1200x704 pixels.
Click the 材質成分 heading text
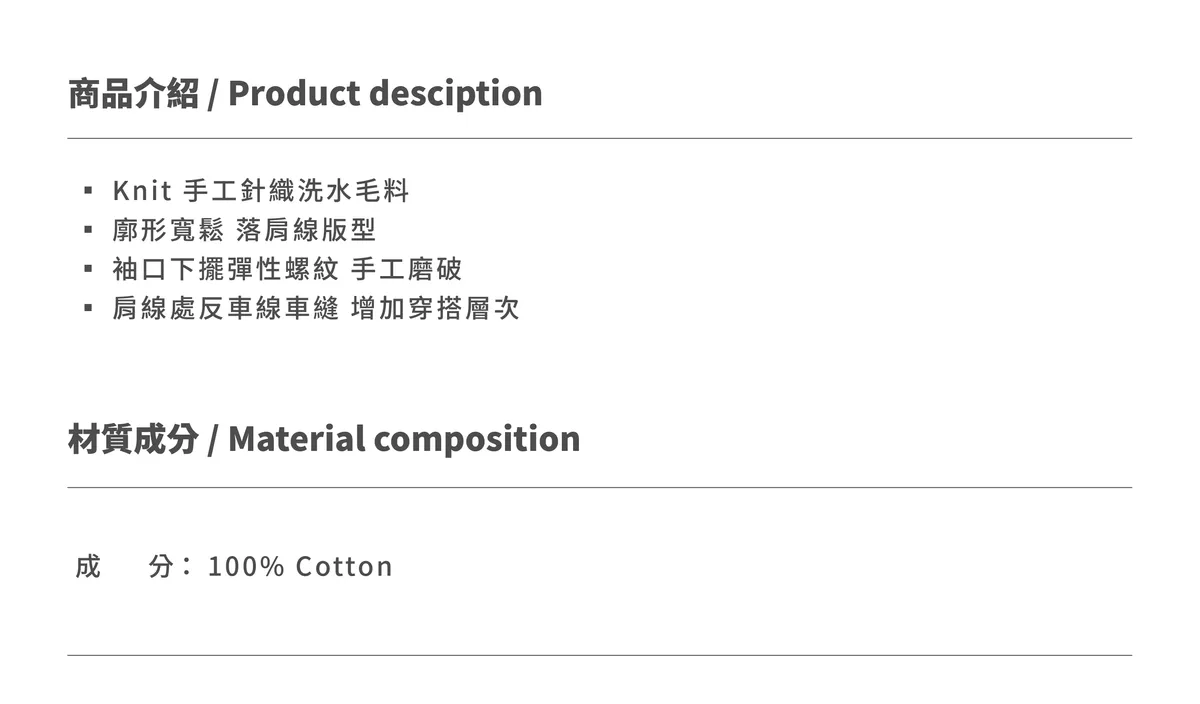[133, 439]
